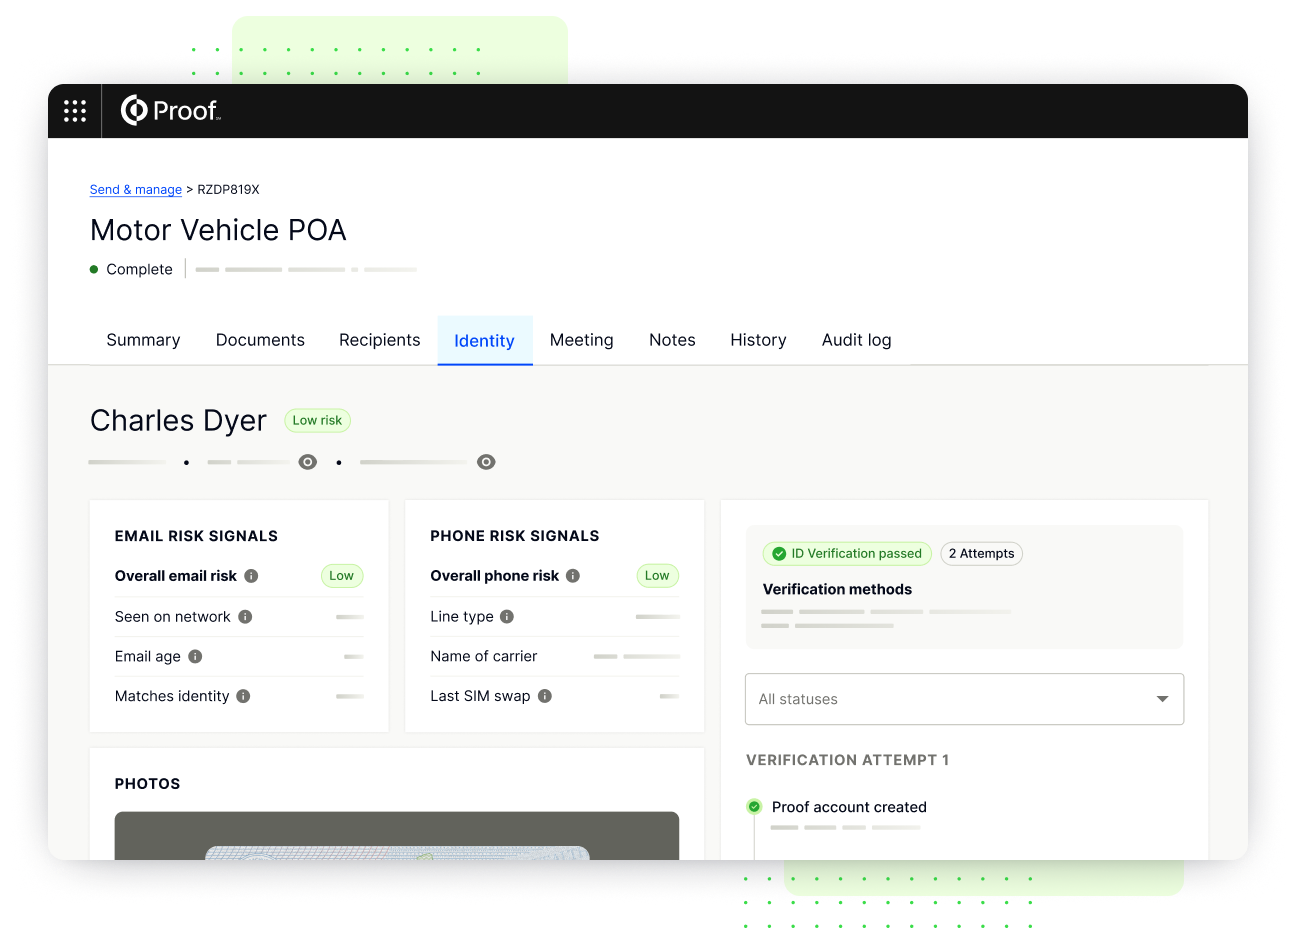The image size is (1296, 944).
Task: Click the Verification methods heading
Action: pyautogui.click(x=837, y=590)
